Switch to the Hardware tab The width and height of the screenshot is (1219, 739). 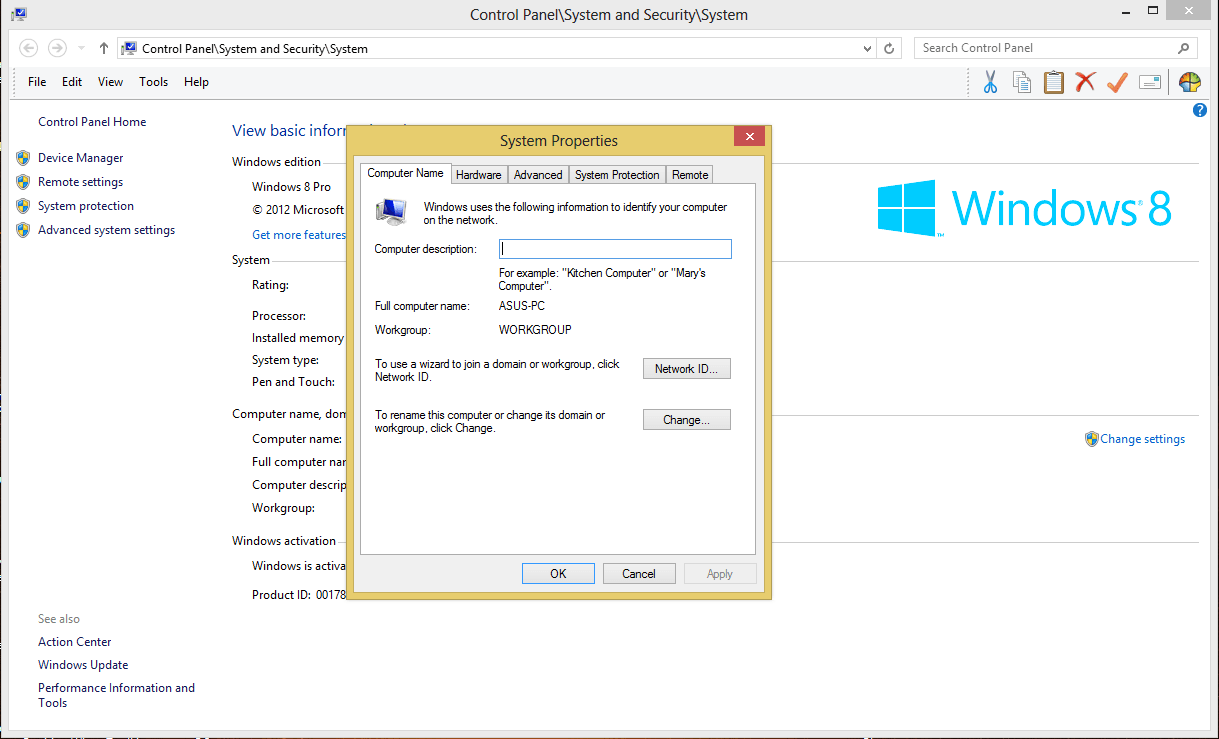click(x=478, y=175)
